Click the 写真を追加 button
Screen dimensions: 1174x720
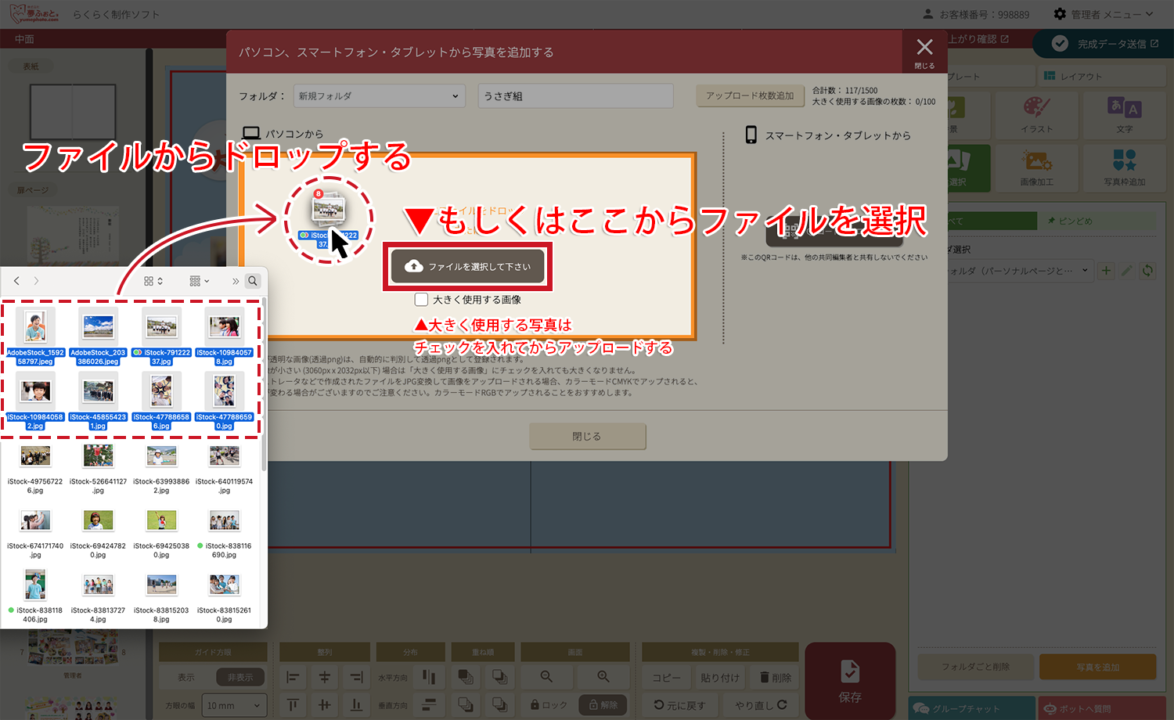pyautogui.click(x=1098, y=666)
